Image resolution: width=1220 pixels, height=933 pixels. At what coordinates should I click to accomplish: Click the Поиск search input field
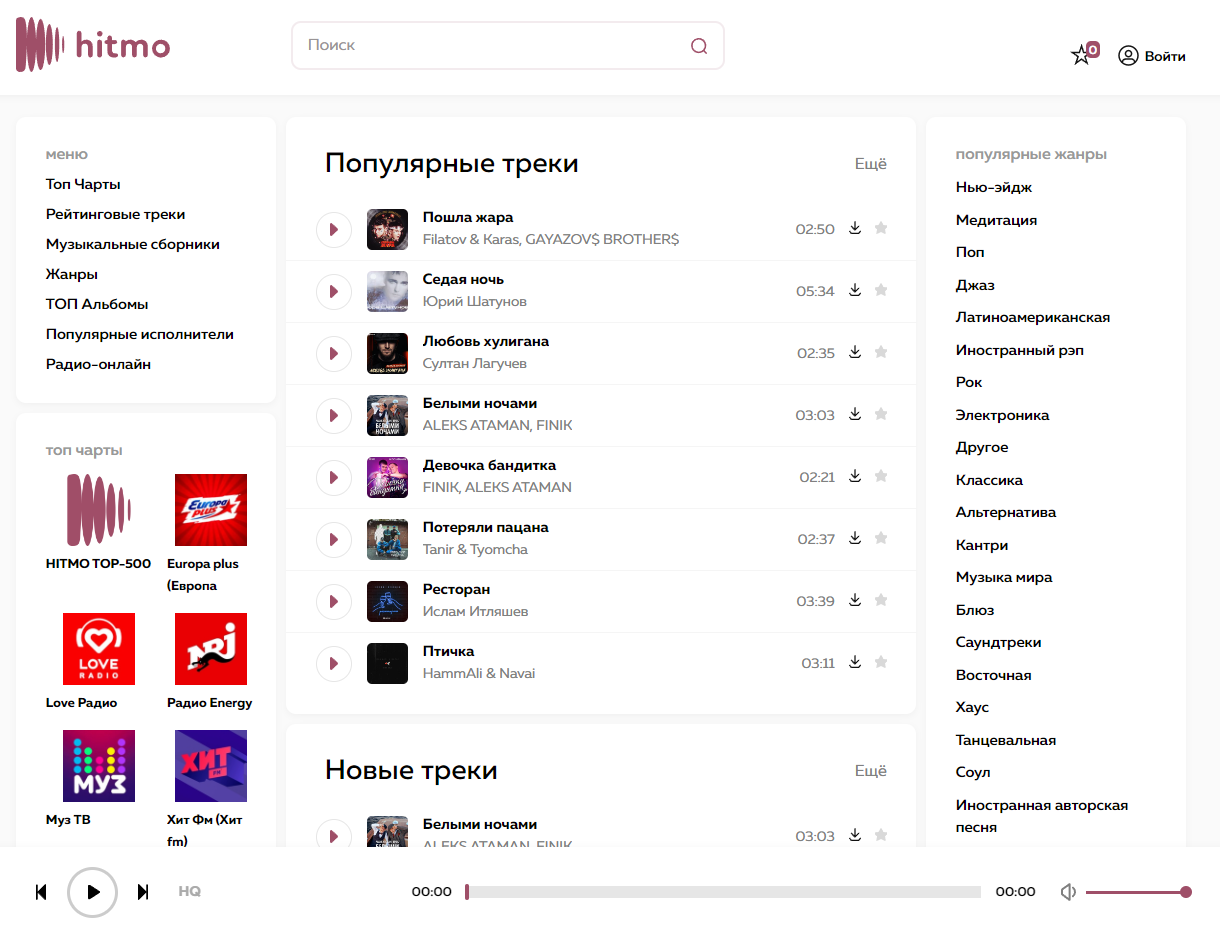point(490,46)
